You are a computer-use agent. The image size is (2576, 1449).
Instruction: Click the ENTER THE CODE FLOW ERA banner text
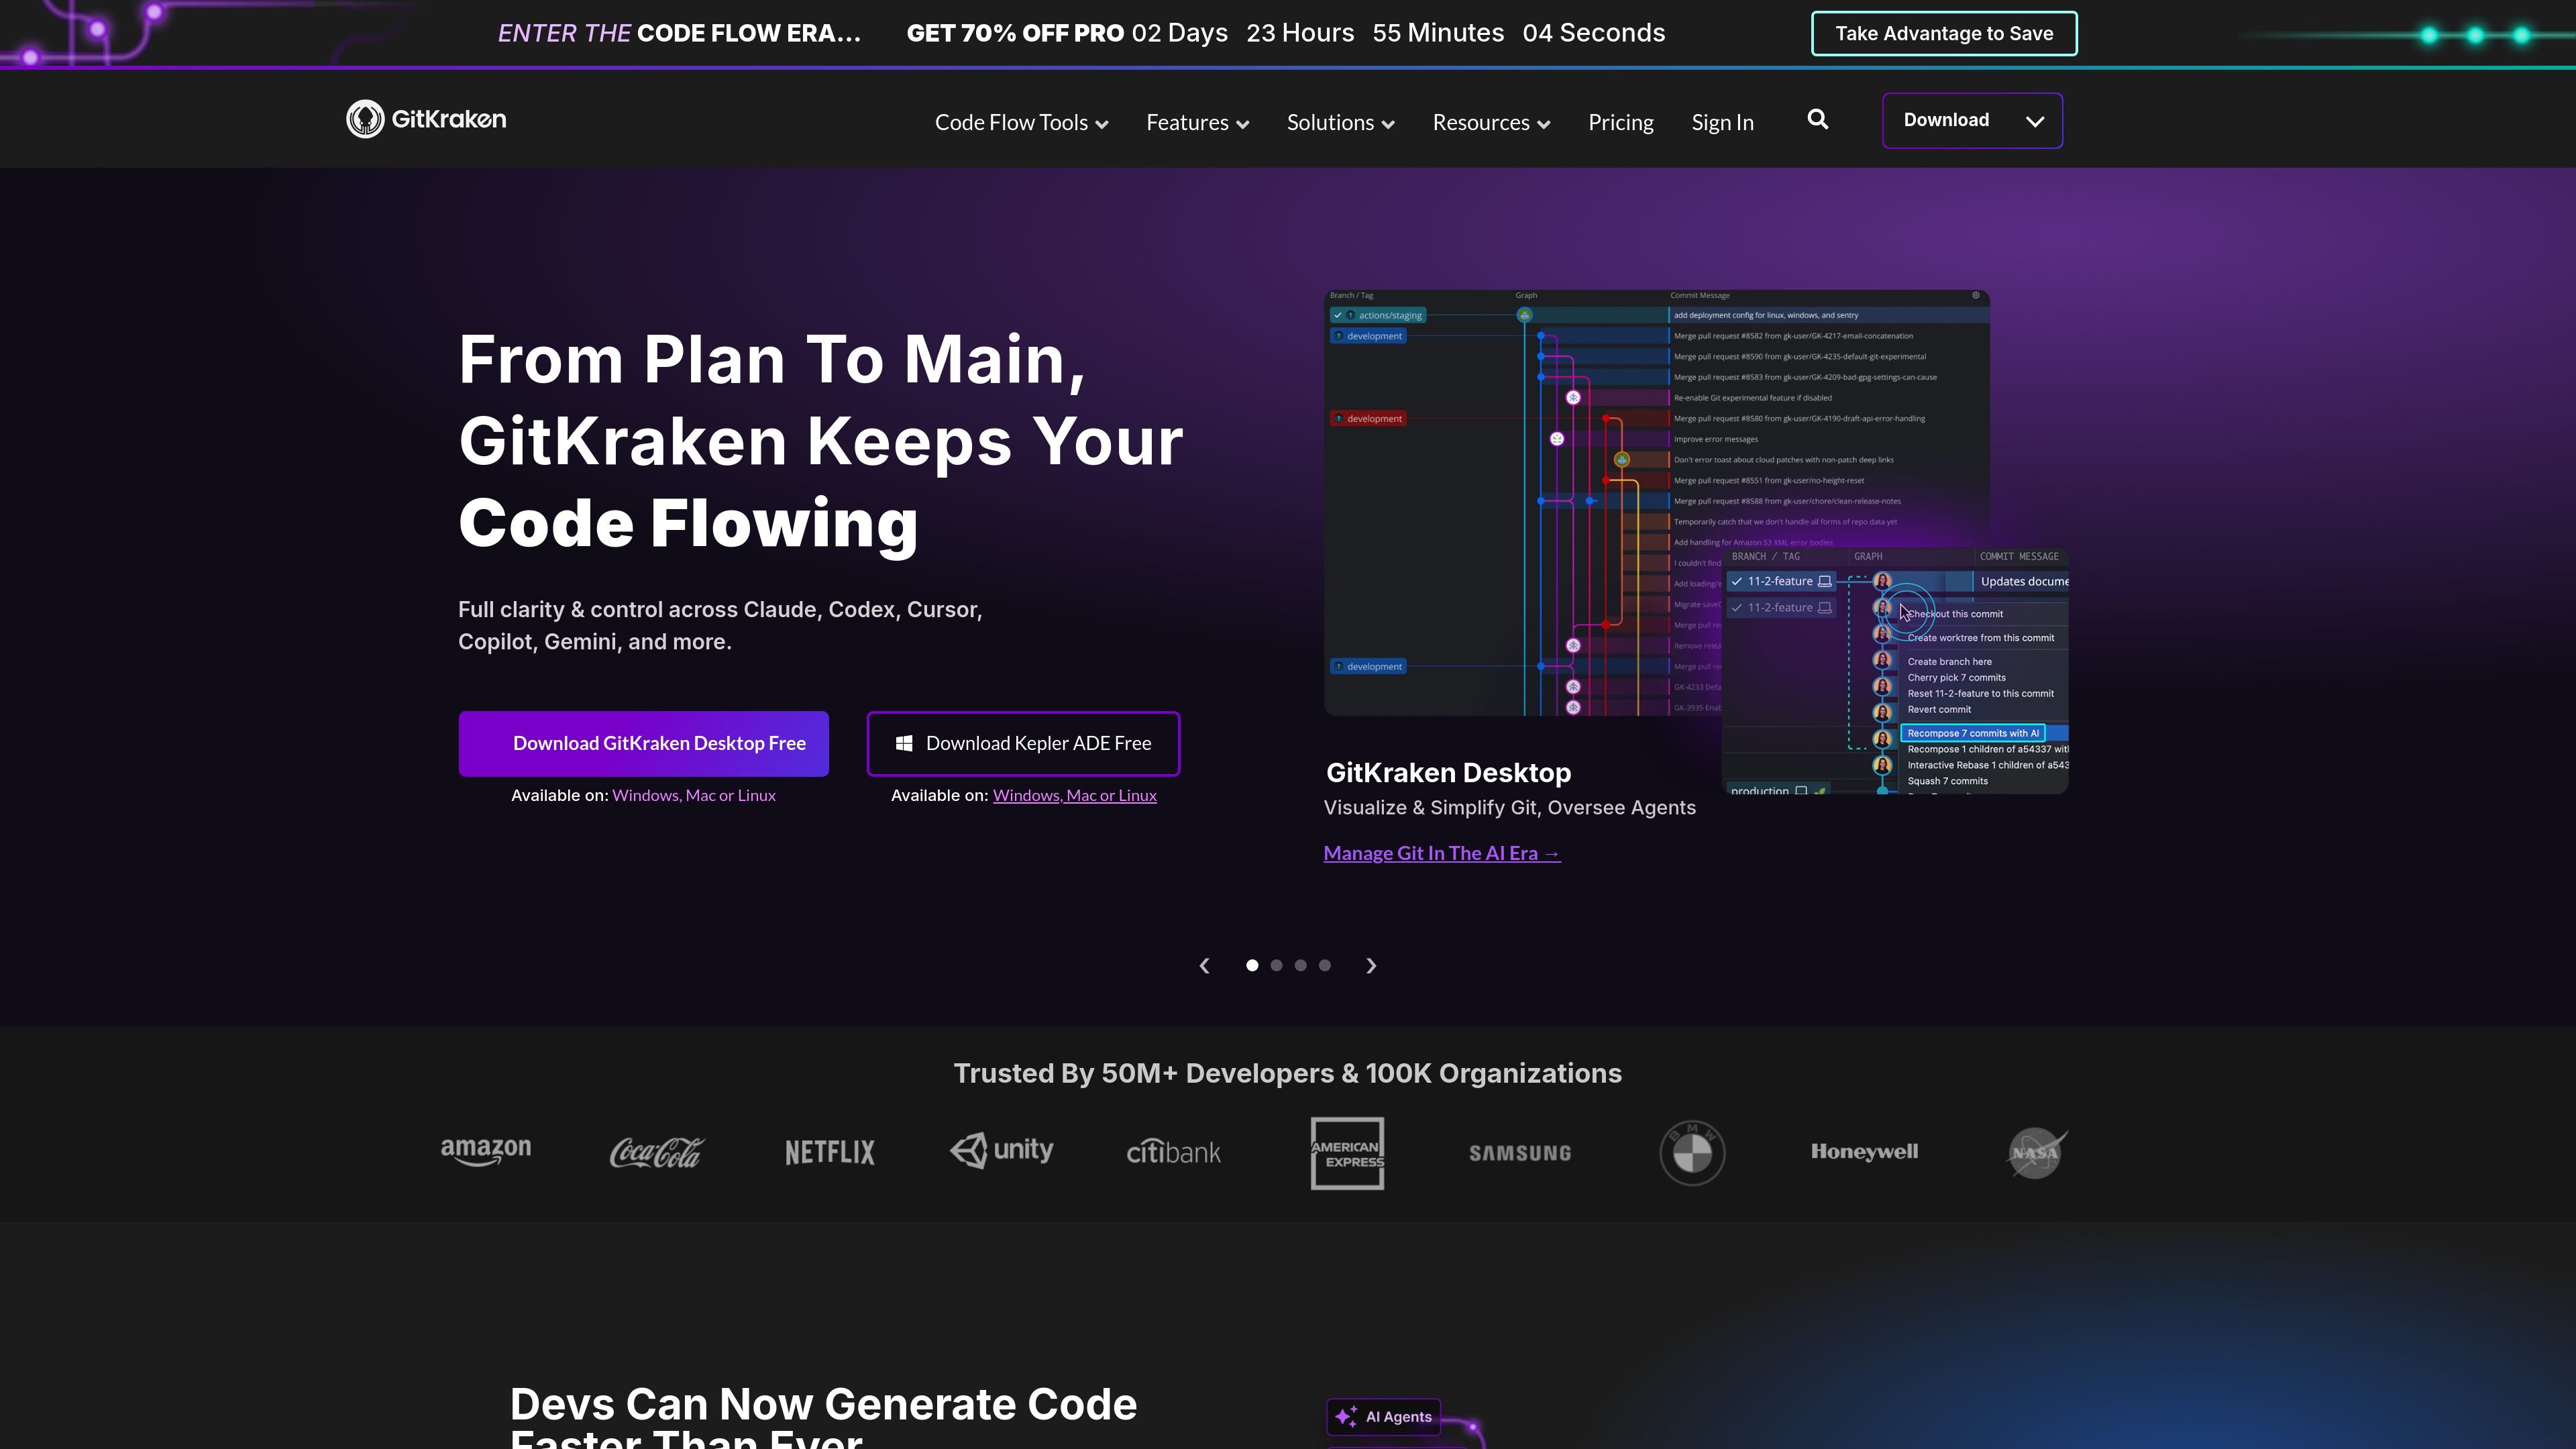click(679, 33)
